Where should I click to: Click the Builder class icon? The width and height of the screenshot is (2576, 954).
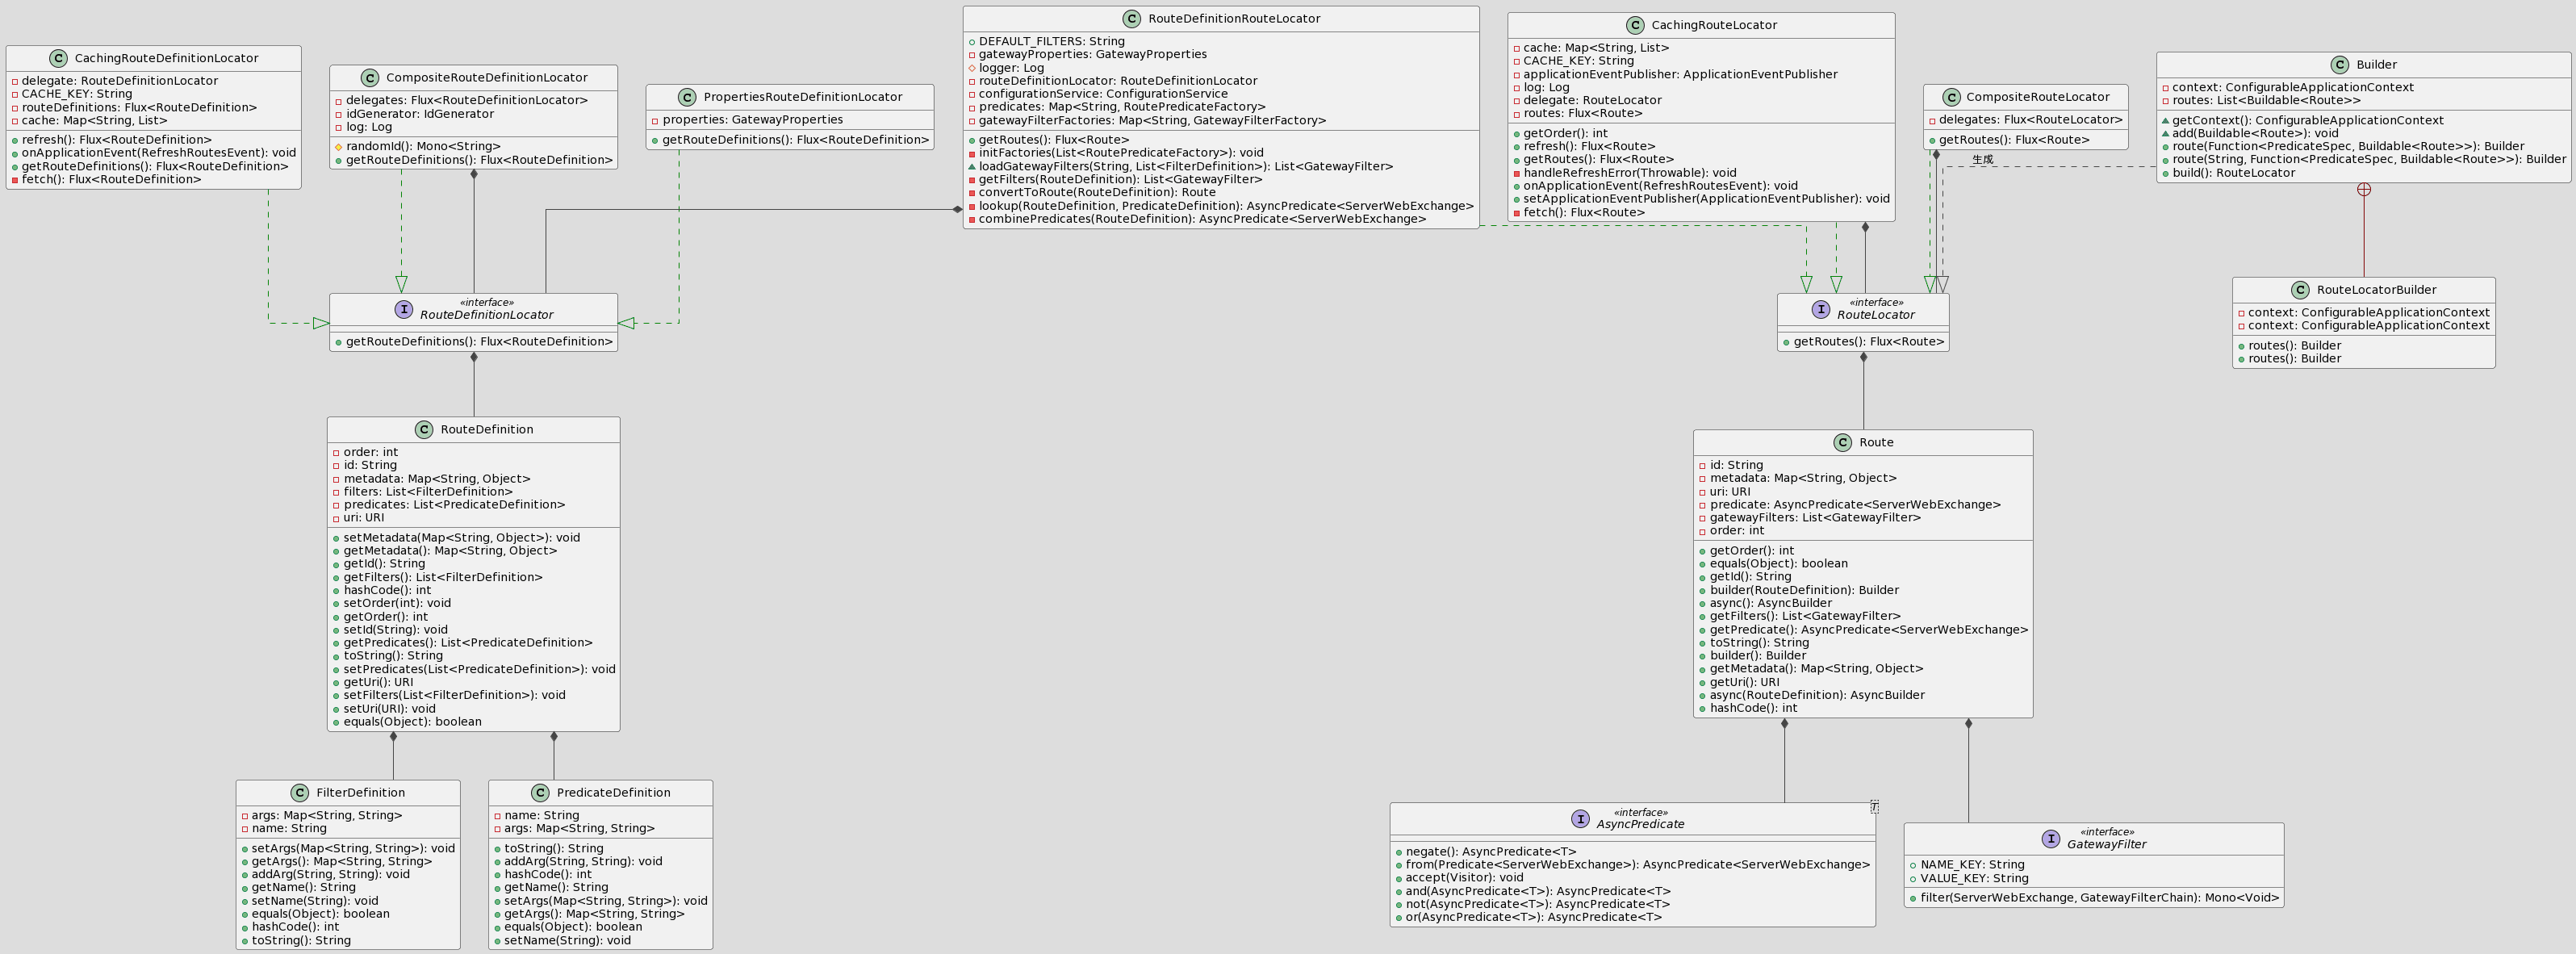click(2340, 65)
